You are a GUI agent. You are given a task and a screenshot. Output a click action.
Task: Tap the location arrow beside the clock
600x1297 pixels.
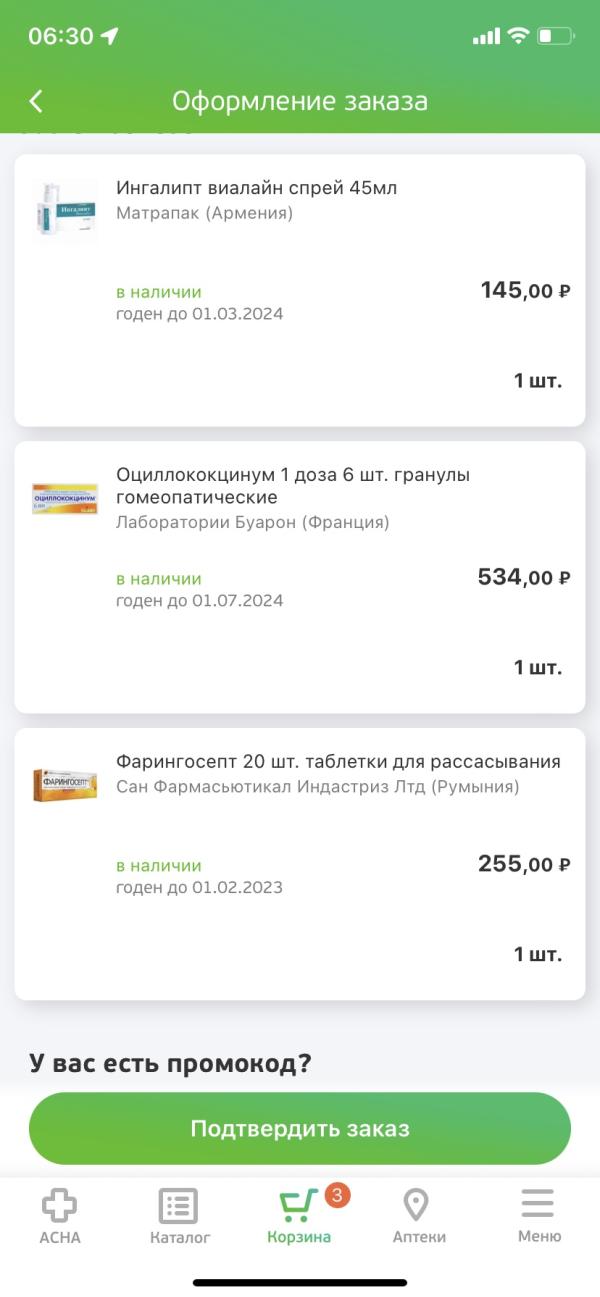109,36
